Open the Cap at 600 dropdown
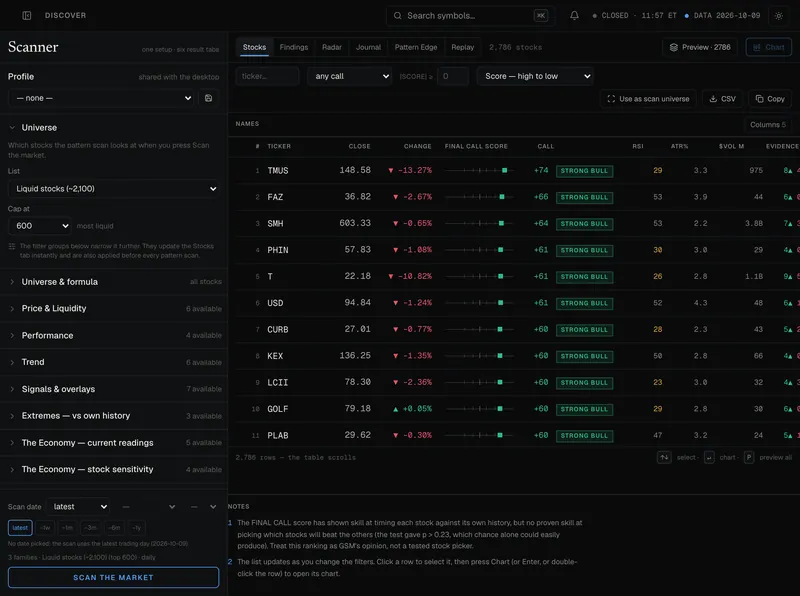This screenshot has height=596, width=800. coord(40,226)
